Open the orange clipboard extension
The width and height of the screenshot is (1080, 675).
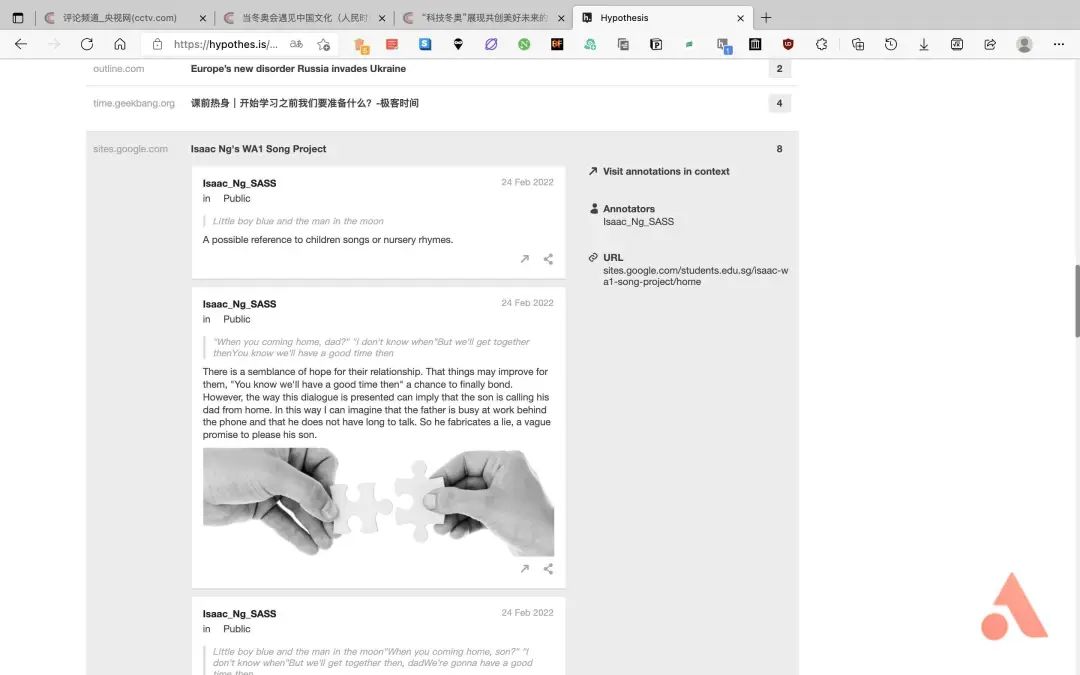362,45
